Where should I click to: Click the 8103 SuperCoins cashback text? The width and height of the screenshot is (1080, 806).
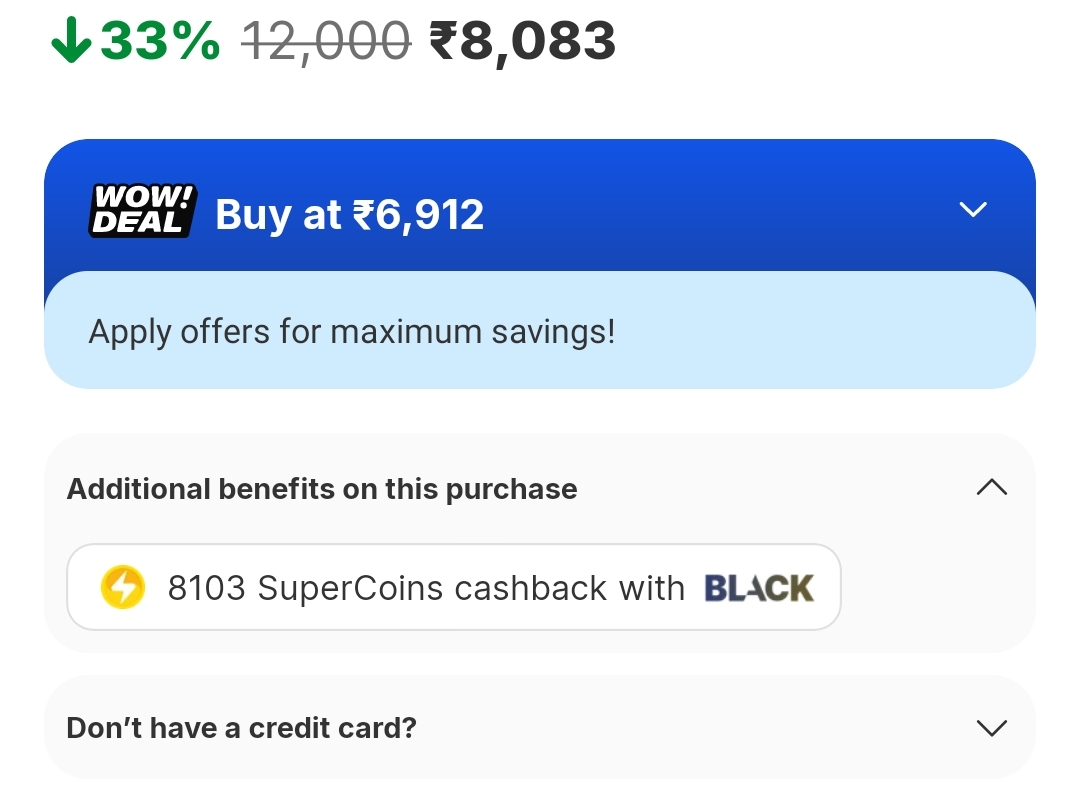pos(305,588)
